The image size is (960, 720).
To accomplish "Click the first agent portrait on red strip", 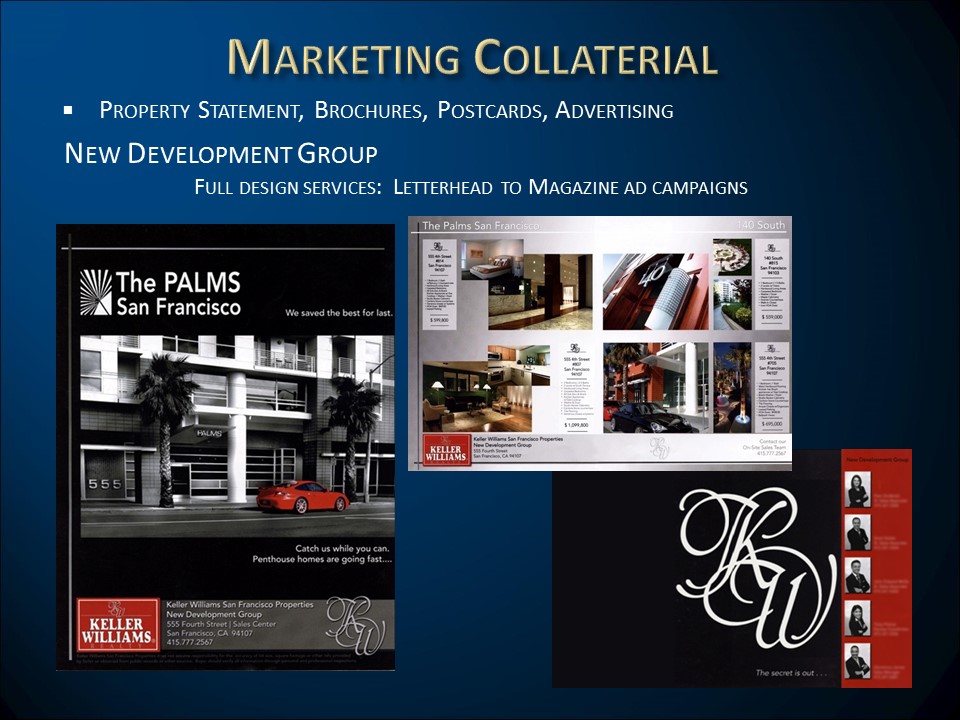I will pyautogui.click(x=858, y=489).
